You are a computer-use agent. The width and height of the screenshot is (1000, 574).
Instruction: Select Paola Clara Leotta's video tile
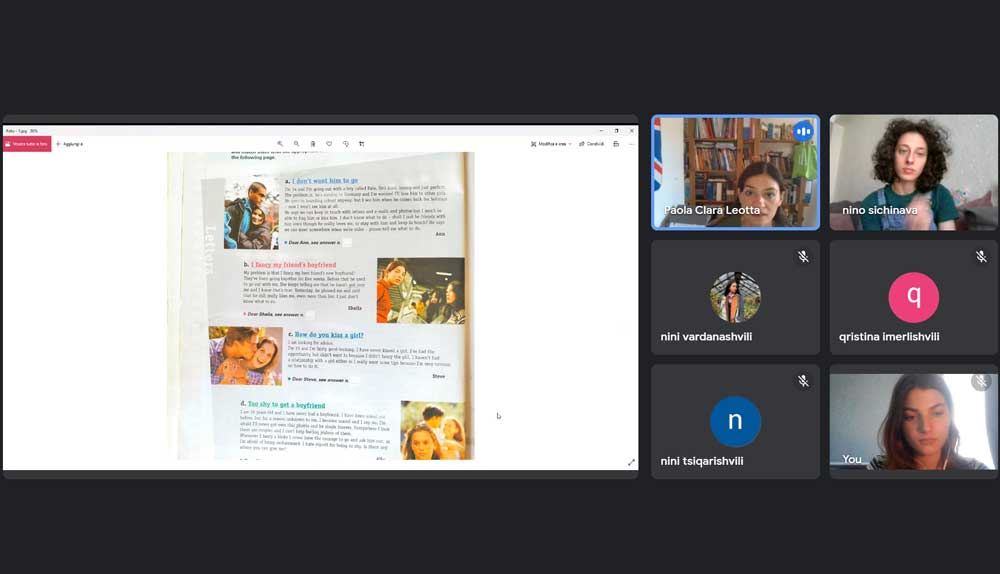[735, 173]
